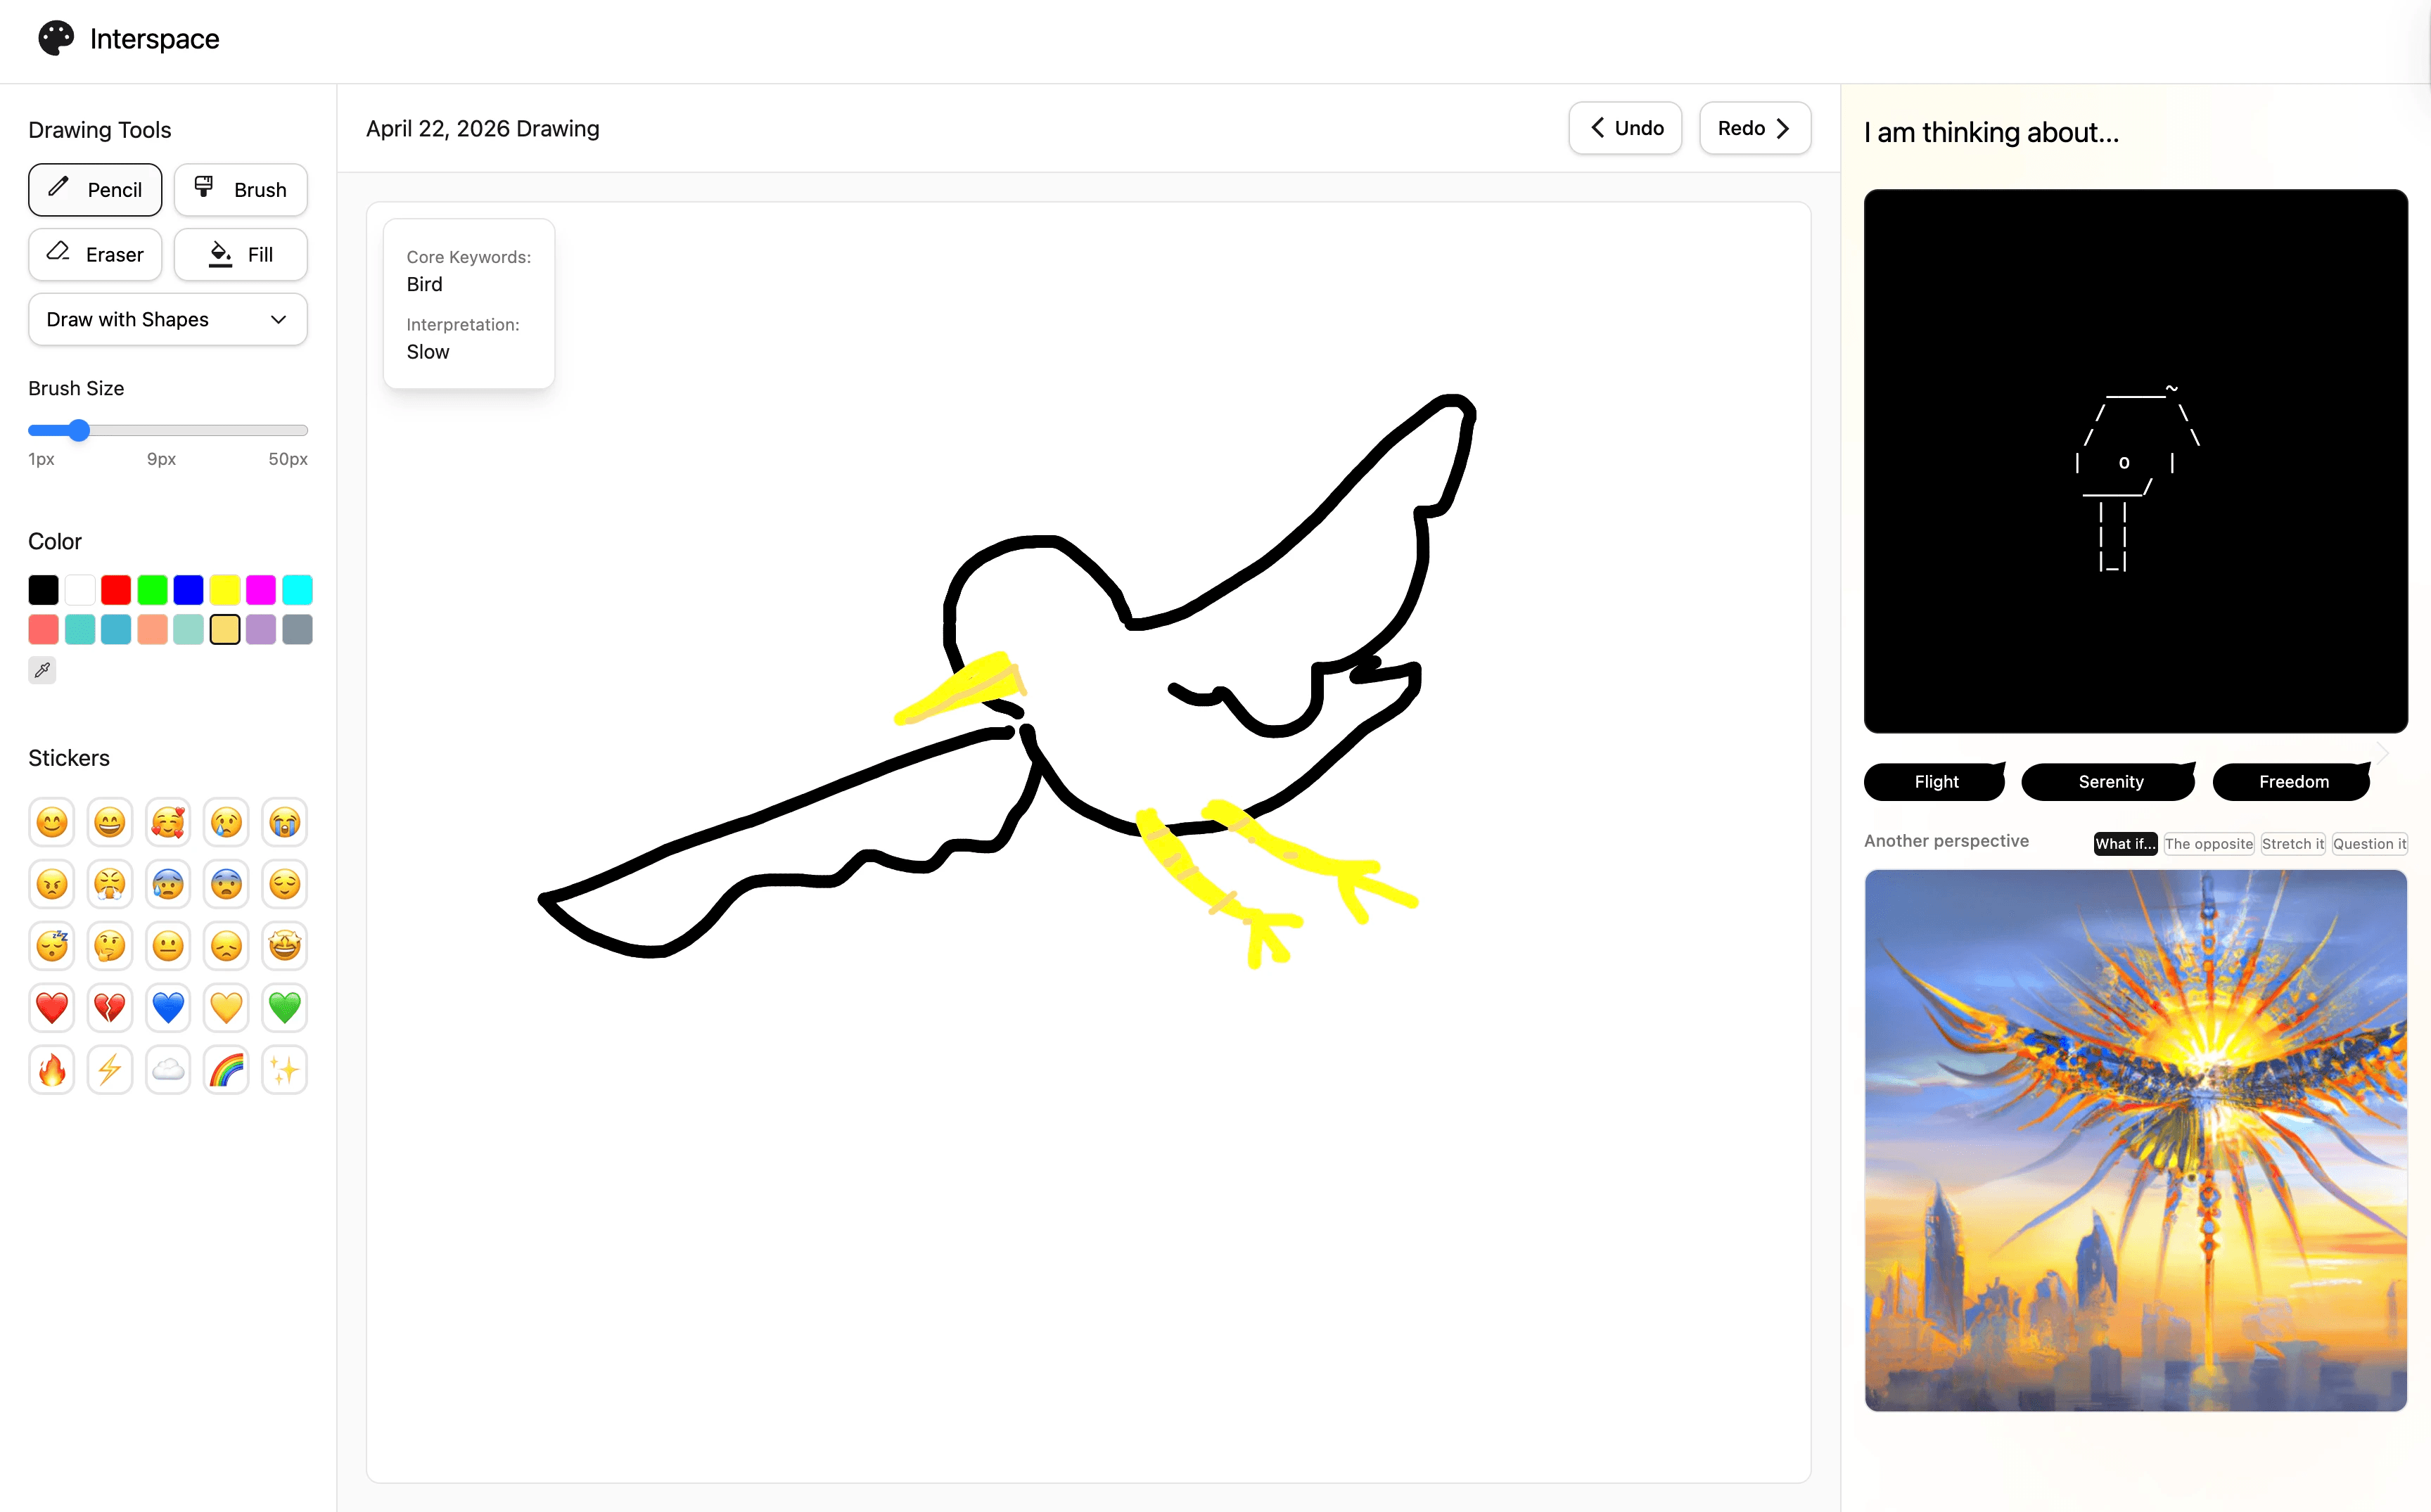
Task: Place the broken heart sticker
Action: pyautogui.click(x=110, y=1008)
